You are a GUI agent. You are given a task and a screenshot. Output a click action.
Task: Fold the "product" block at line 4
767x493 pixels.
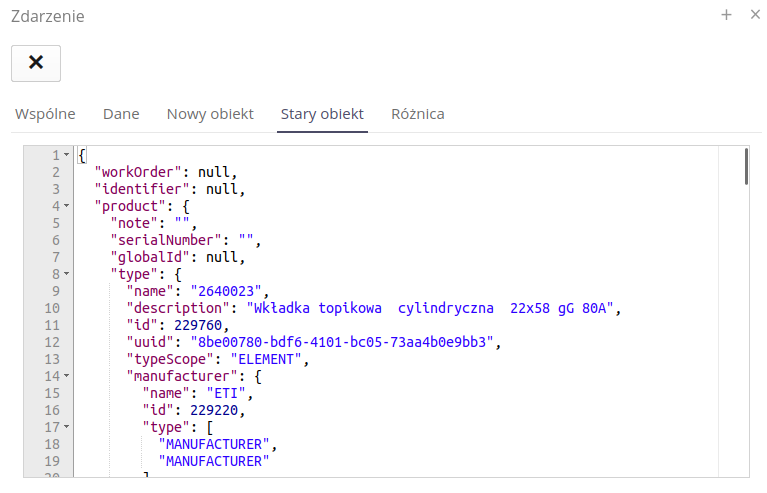66,206
